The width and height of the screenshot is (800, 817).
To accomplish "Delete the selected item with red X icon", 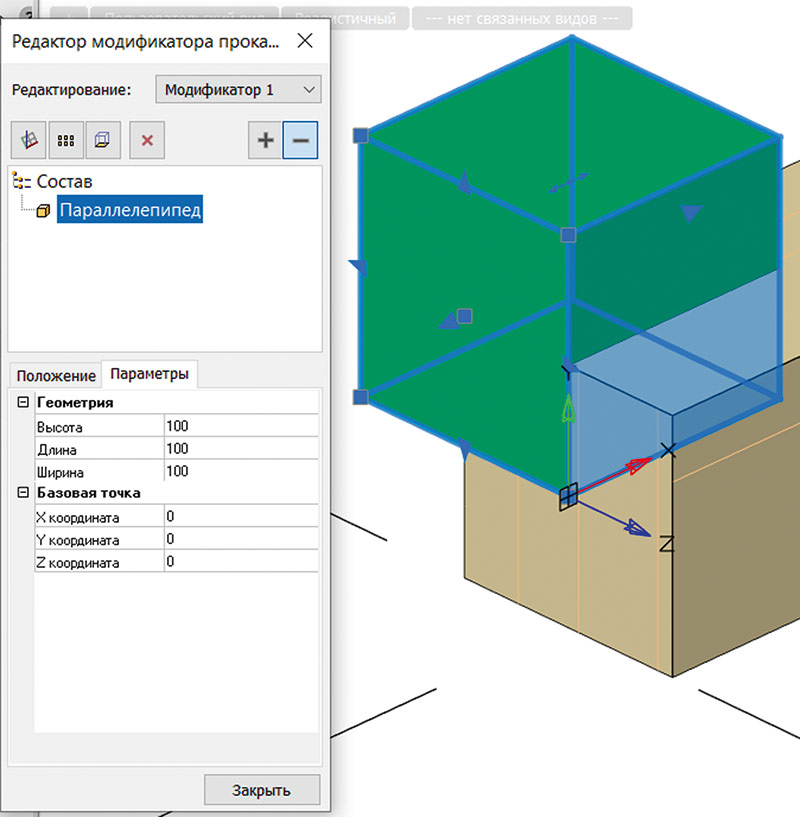I will (x=147, y=140).
